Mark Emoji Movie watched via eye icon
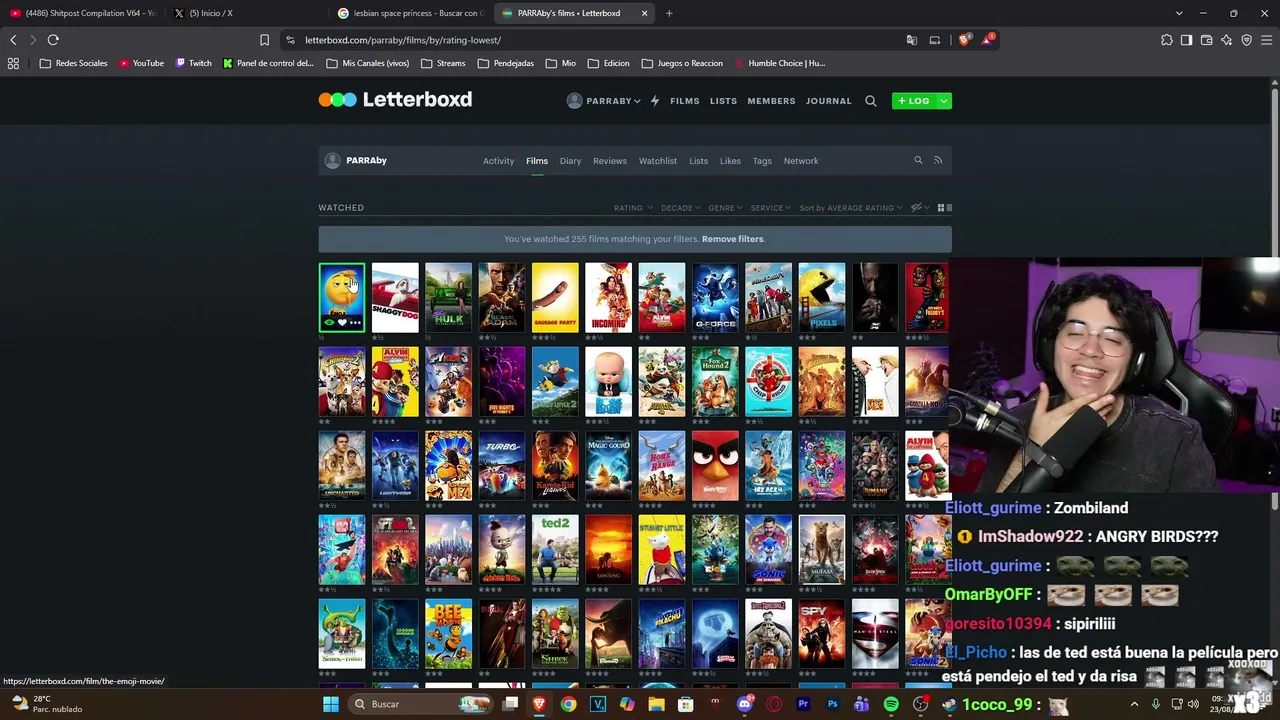The width and height of the screenshot is (1280, 720). point(329,322)
